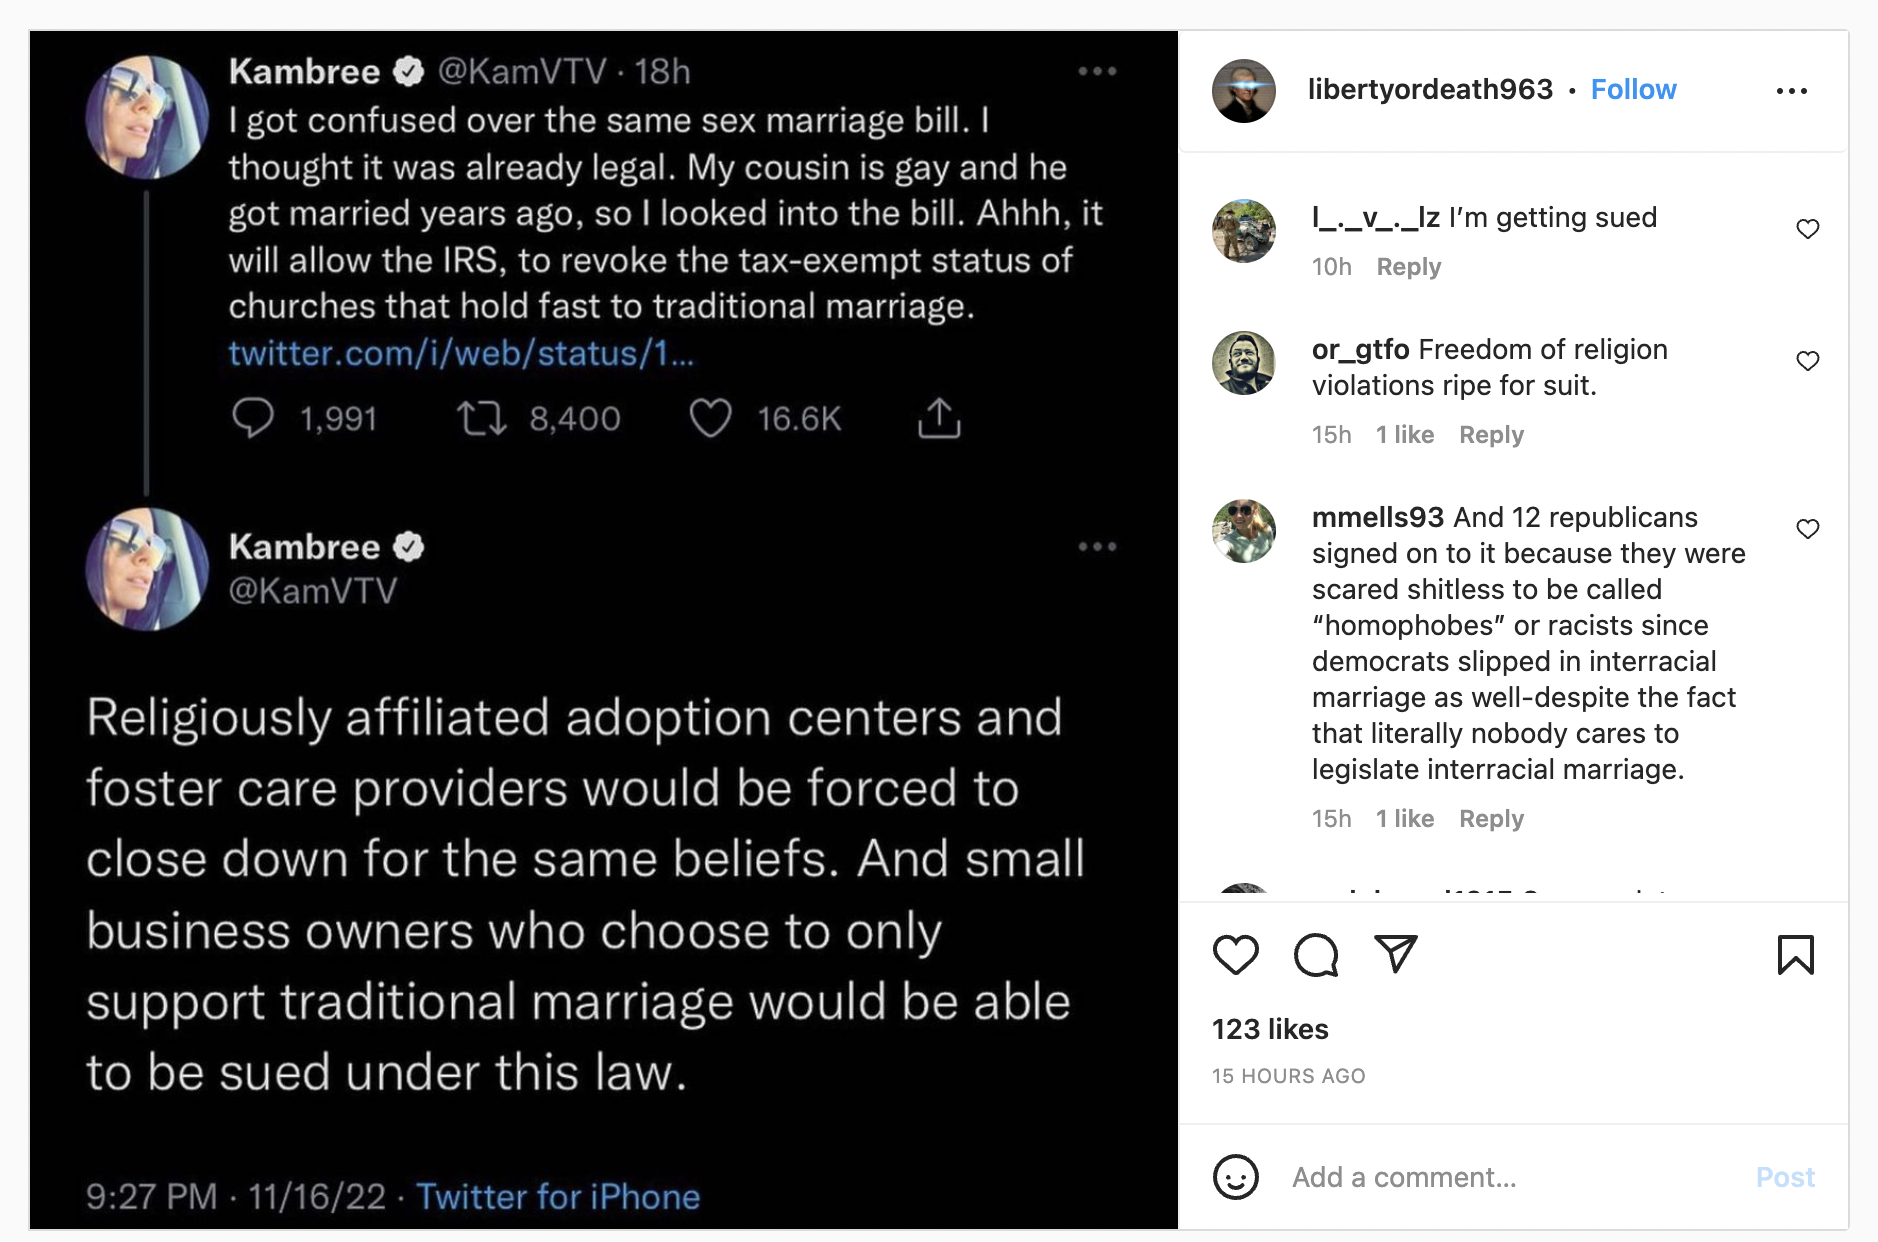Like the post using the heart icon
The width and height of the screenshot is (1878, 1242).
[x=1237, y=956]
